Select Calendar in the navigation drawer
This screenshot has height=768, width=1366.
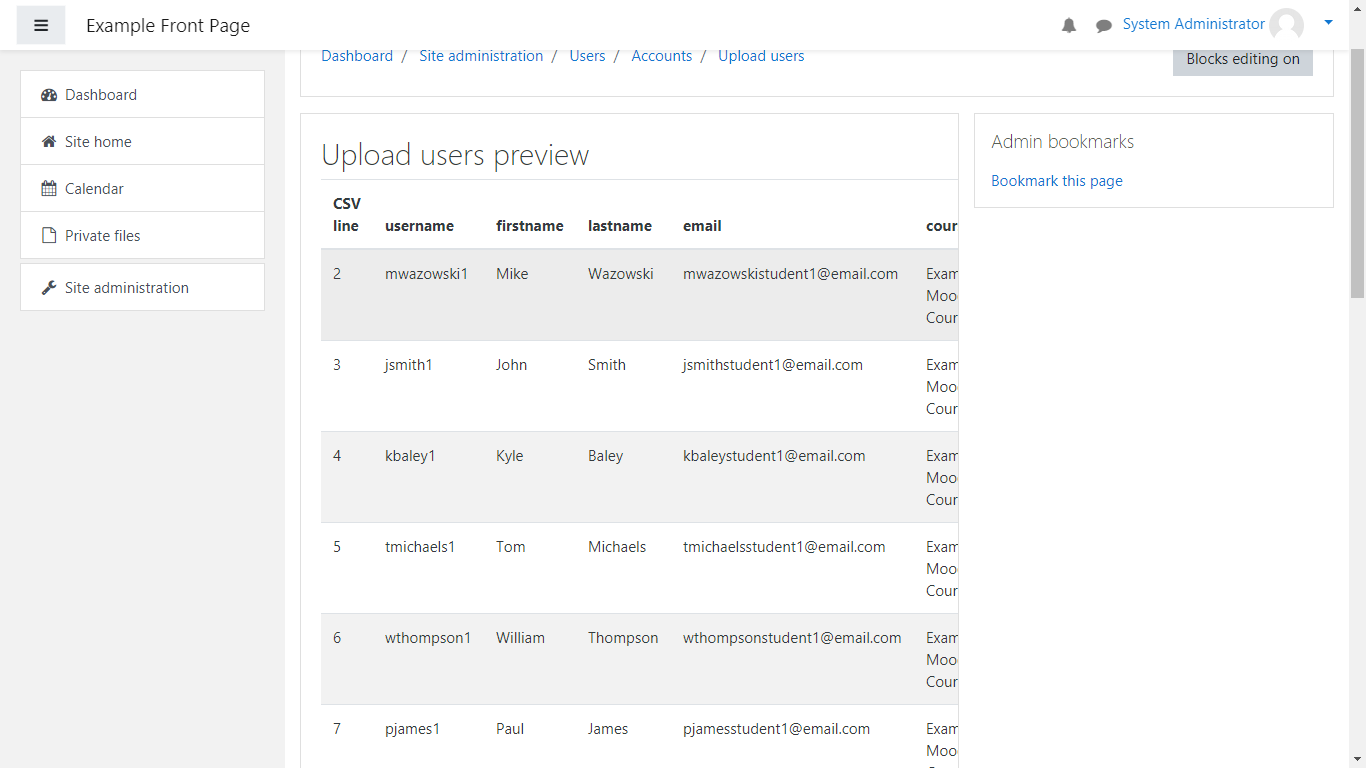(95, 189)
